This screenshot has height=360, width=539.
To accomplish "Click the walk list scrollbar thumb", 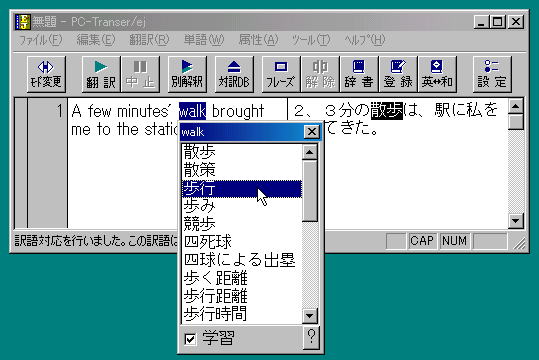I will tap(310, 191).
